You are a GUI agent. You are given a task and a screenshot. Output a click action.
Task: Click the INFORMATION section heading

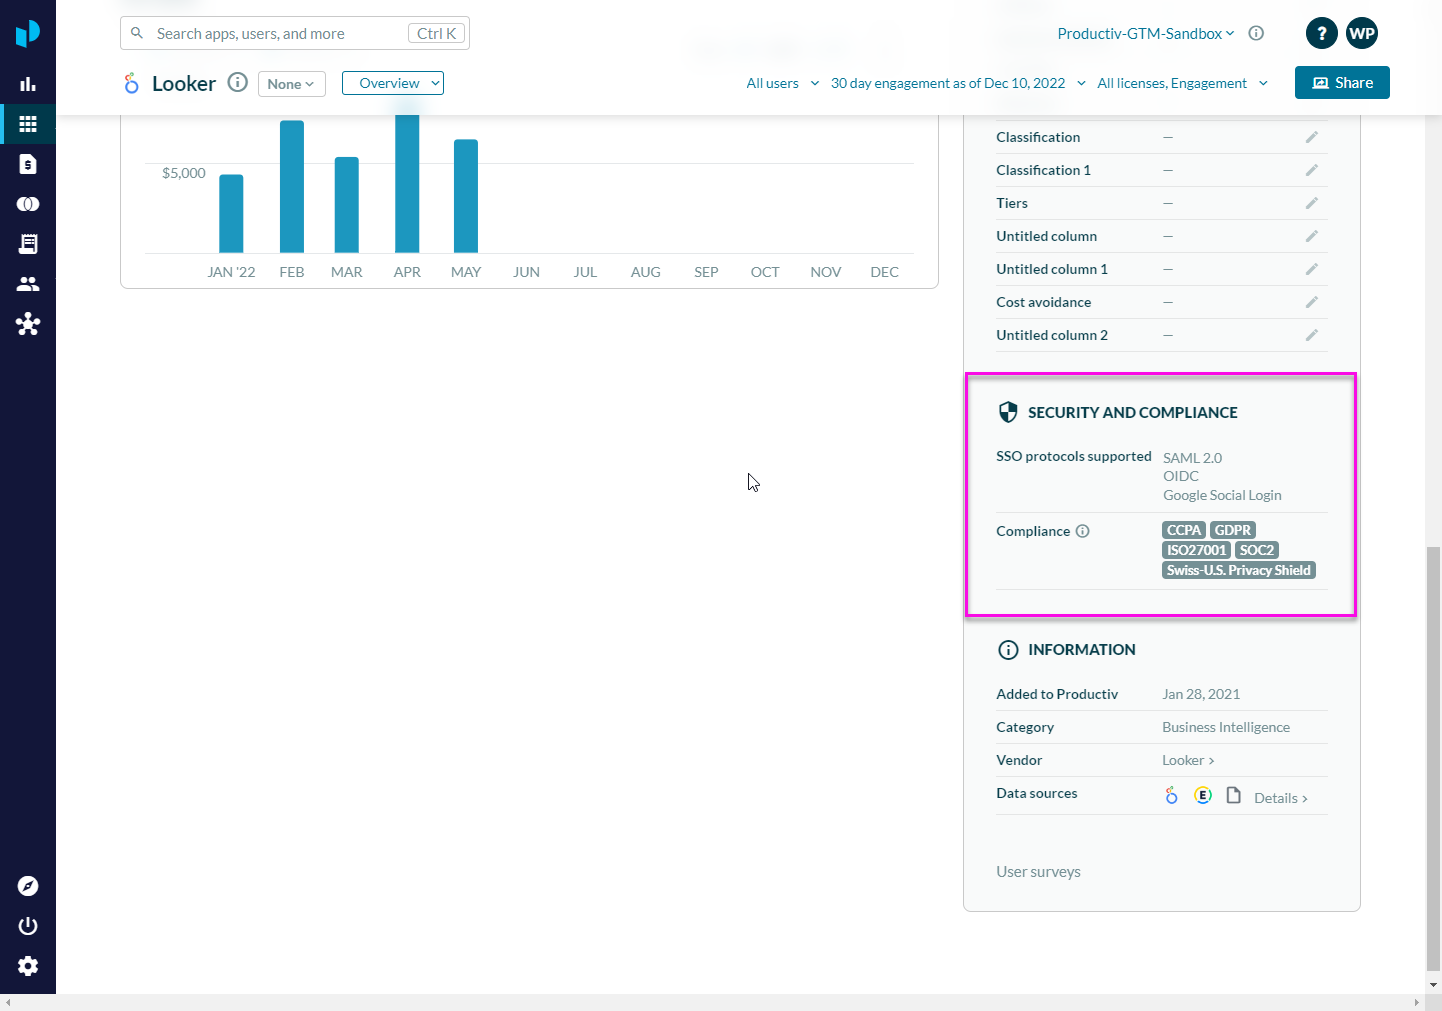point(1082,649)
